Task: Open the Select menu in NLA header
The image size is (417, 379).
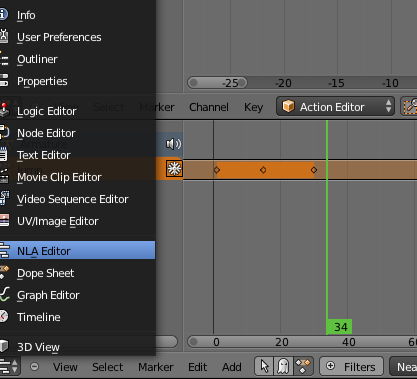Action: (x=108, y=367)
